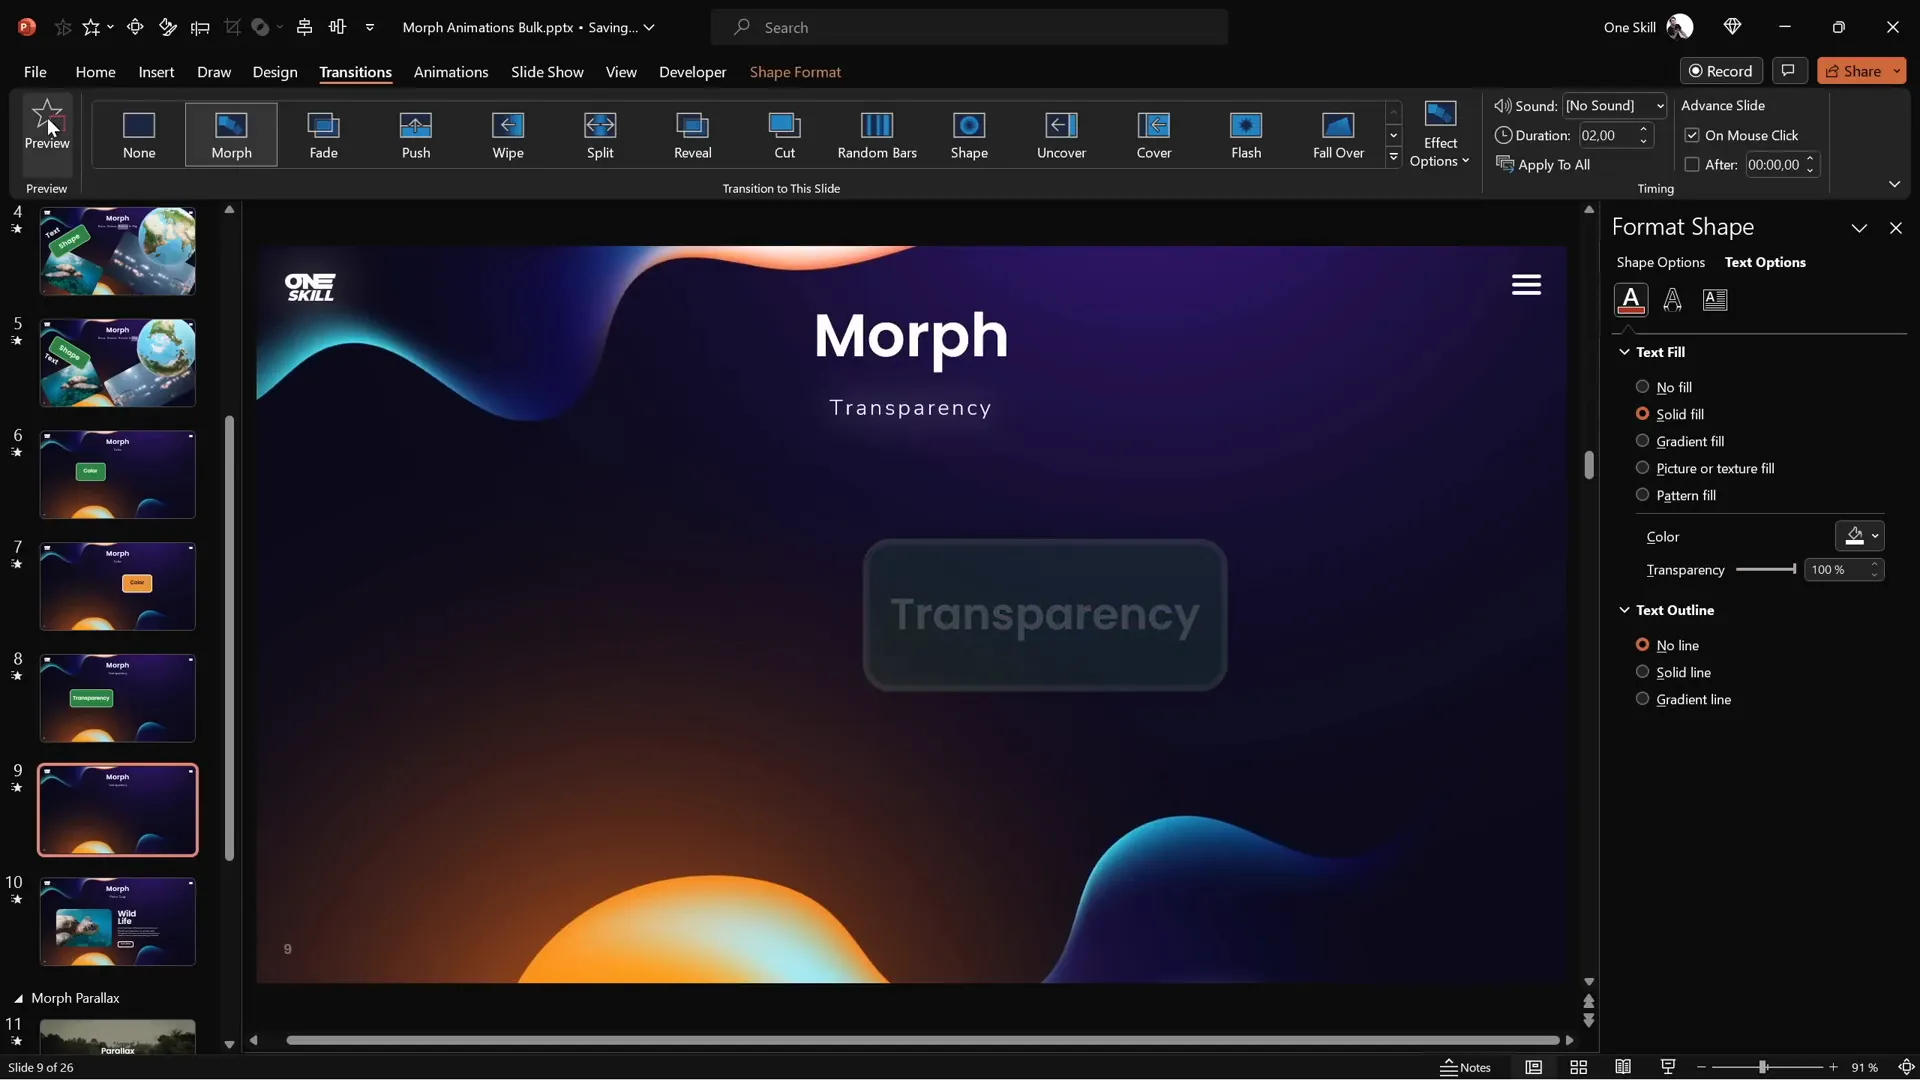This screenshot has width=1920, height=1080.
Task: Select Picture or texture fill option
Action: tap(1642, 467)
